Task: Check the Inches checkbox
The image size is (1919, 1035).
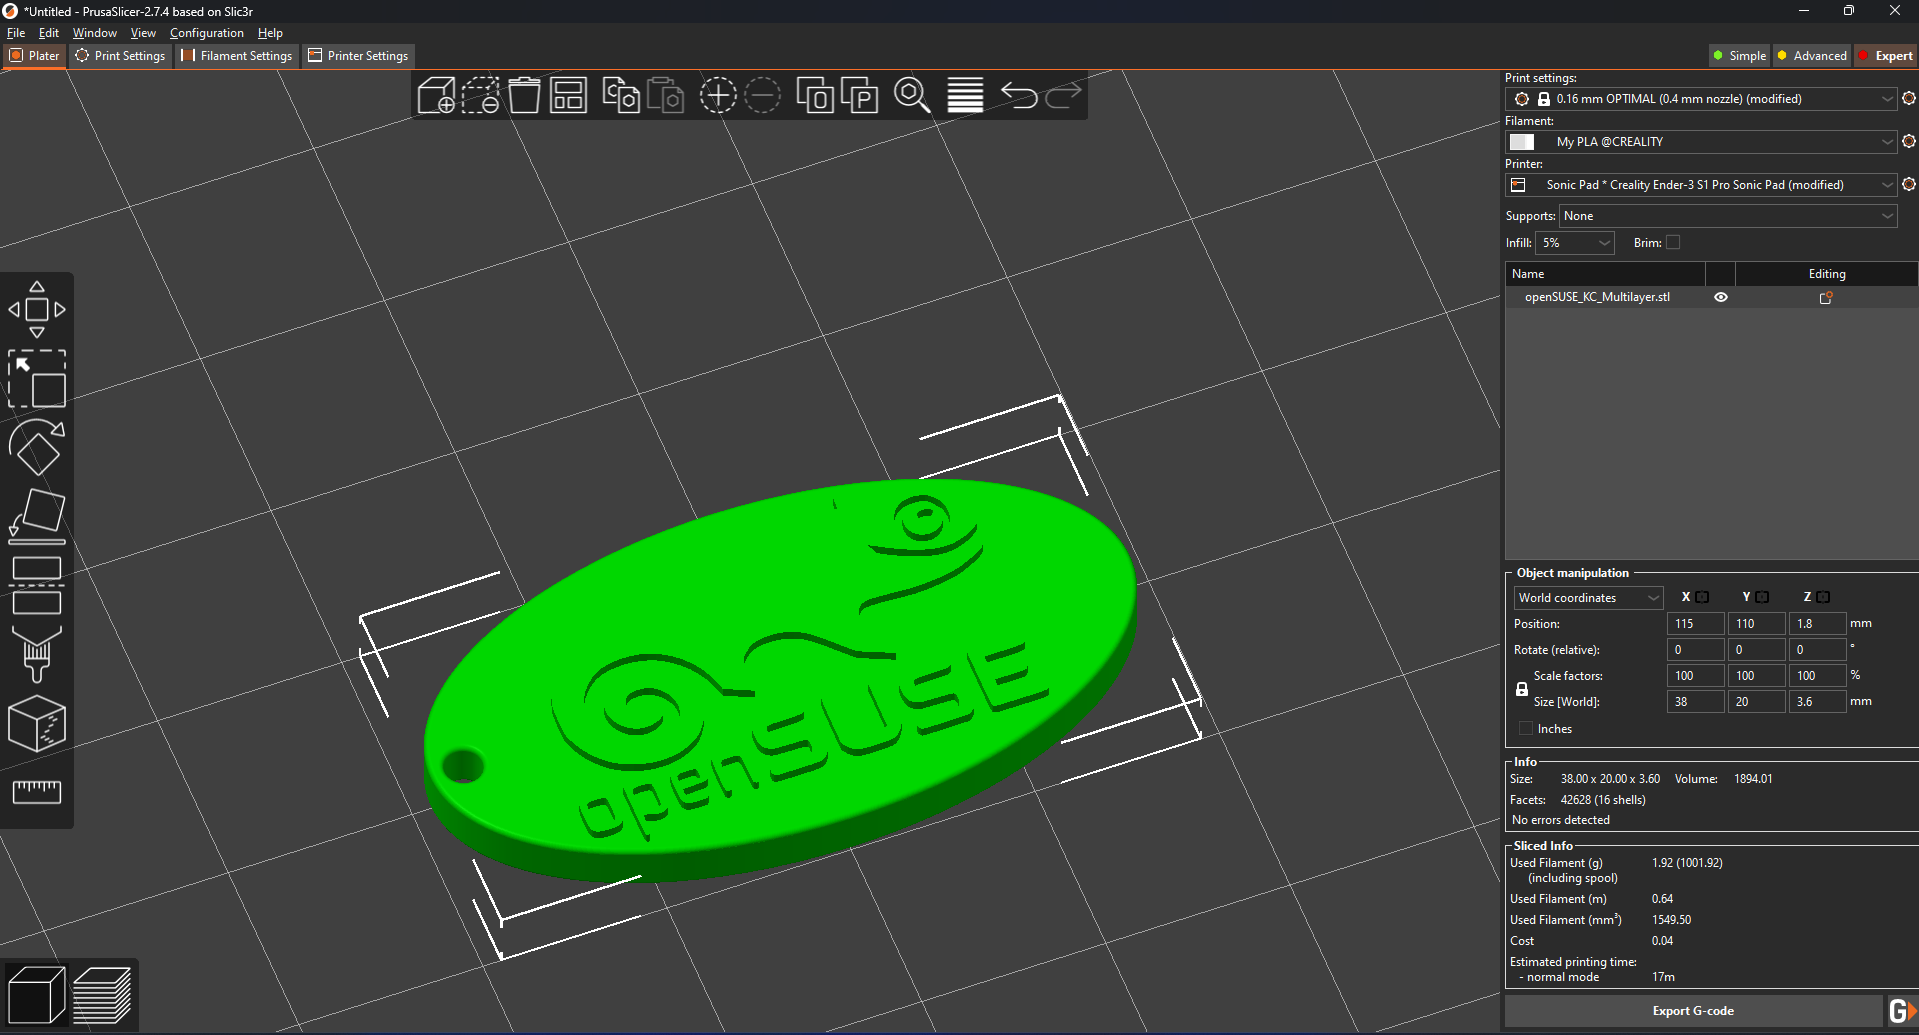Action: (1526, 728)
